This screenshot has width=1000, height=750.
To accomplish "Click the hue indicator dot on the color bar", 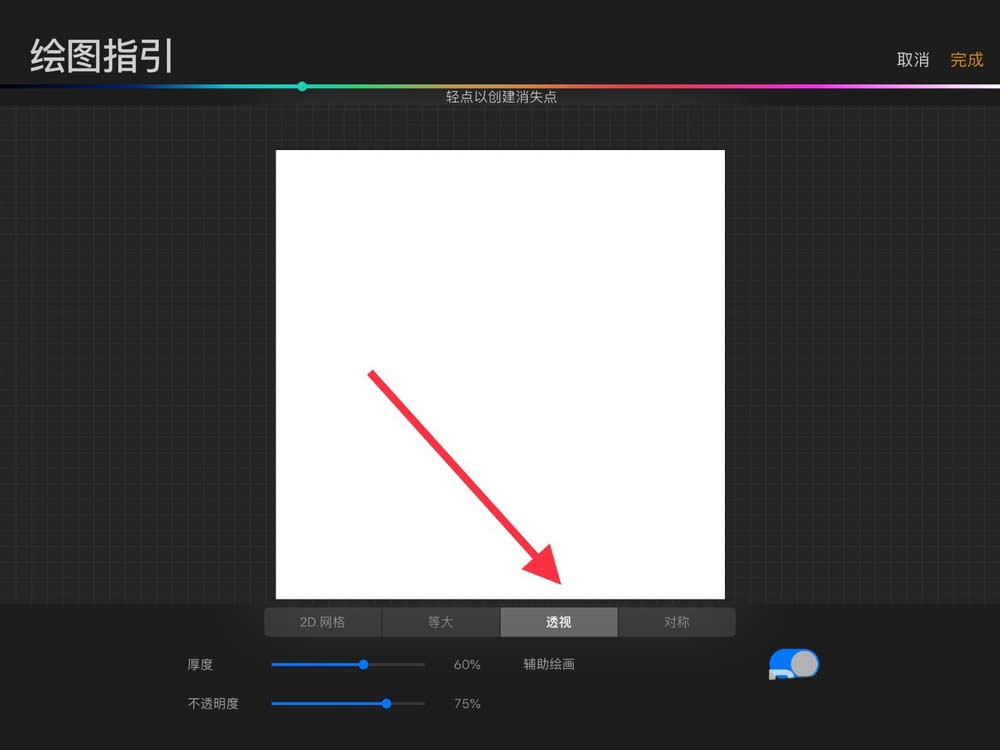I will point(302,87).
